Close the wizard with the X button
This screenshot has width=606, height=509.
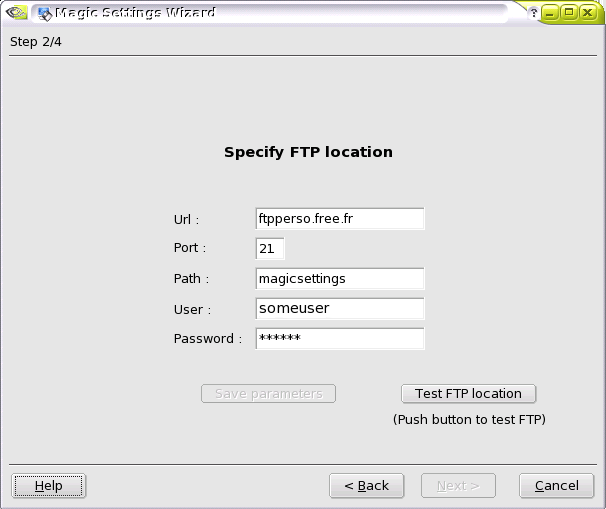[588, 13]
